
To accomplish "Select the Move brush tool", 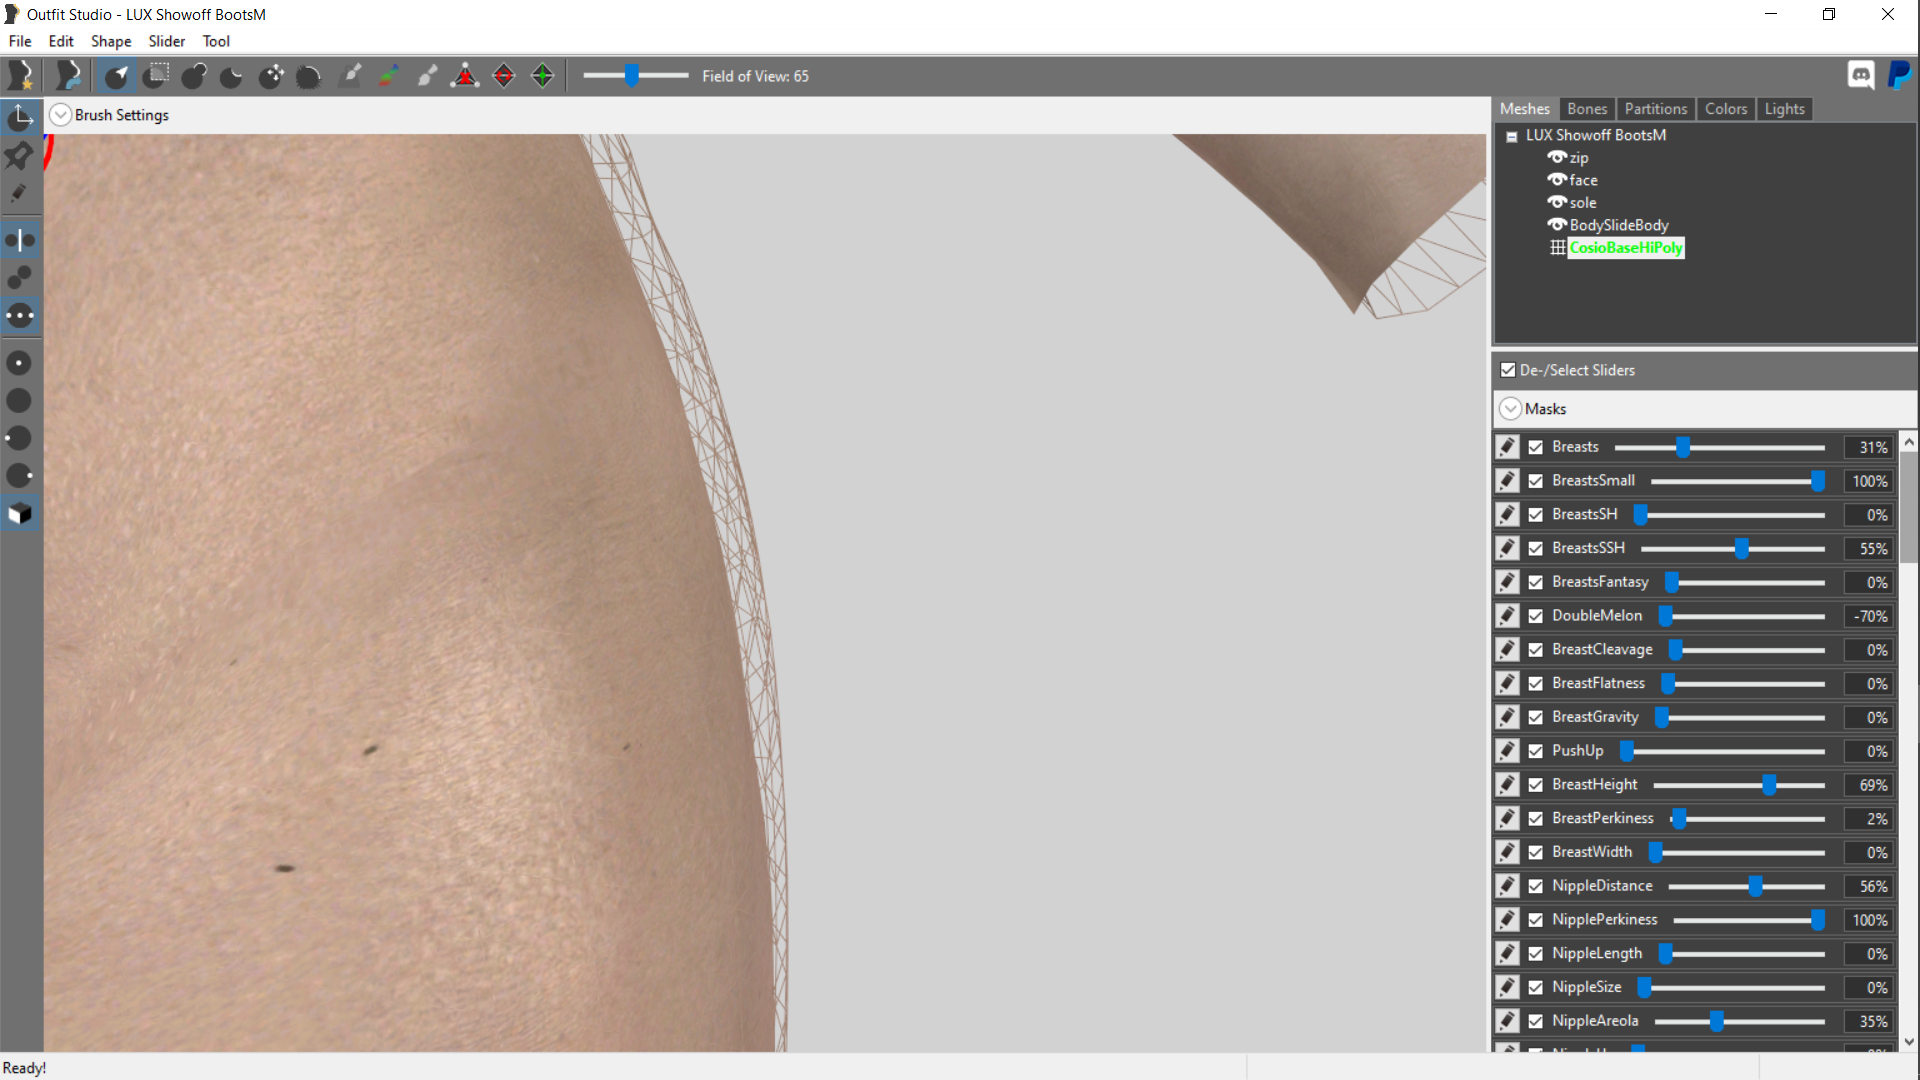I will [271, 76].
